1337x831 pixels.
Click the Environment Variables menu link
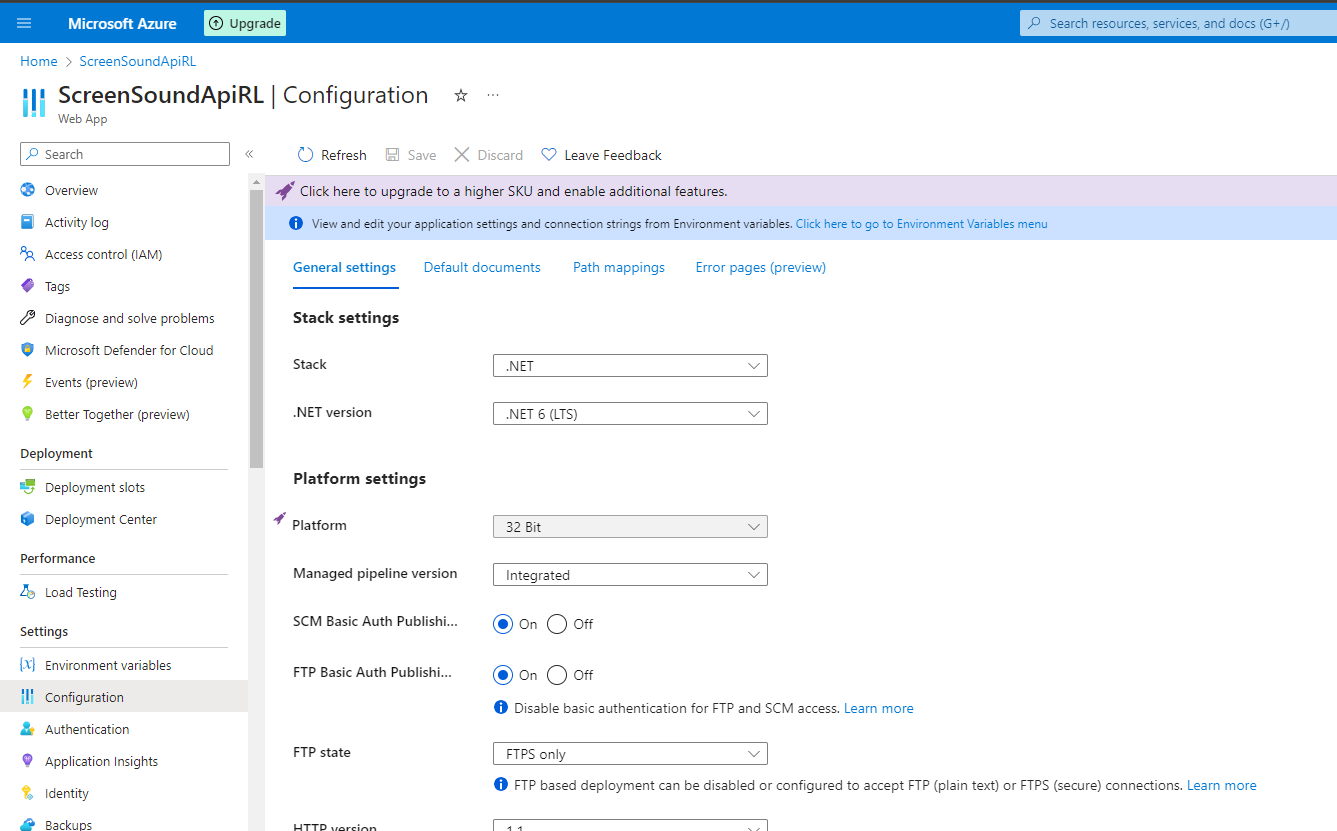[921, 224]
